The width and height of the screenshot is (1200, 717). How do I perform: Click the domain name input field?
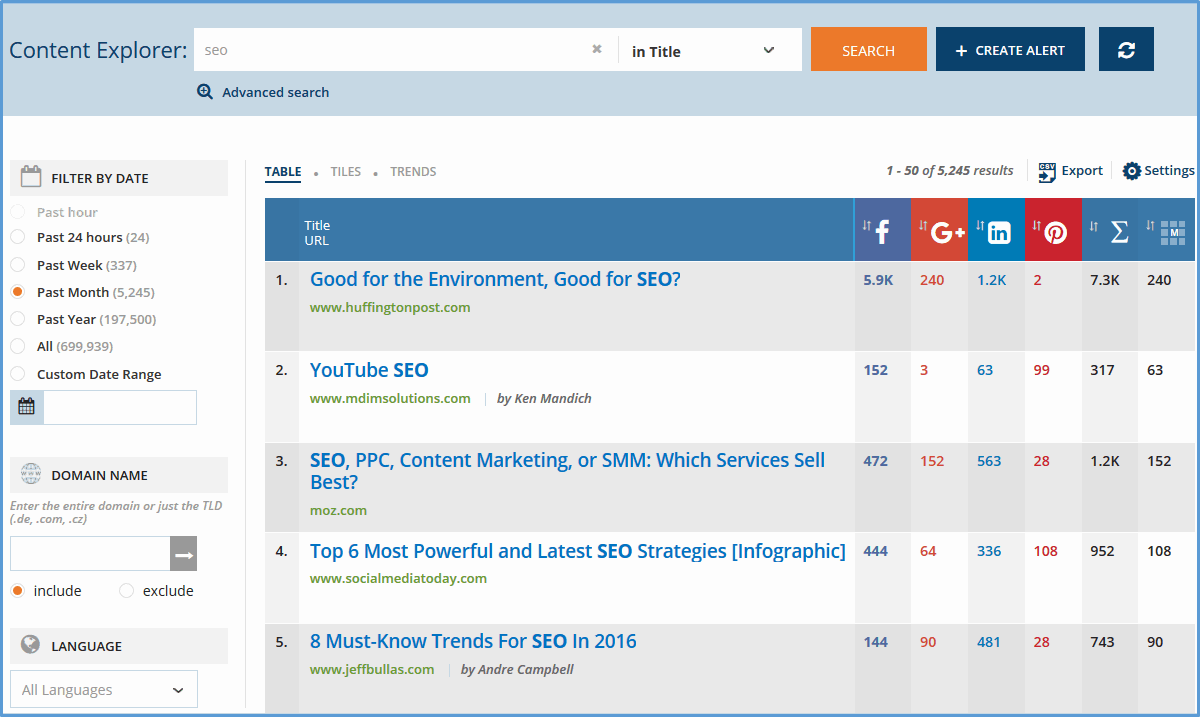coord(90,554)
